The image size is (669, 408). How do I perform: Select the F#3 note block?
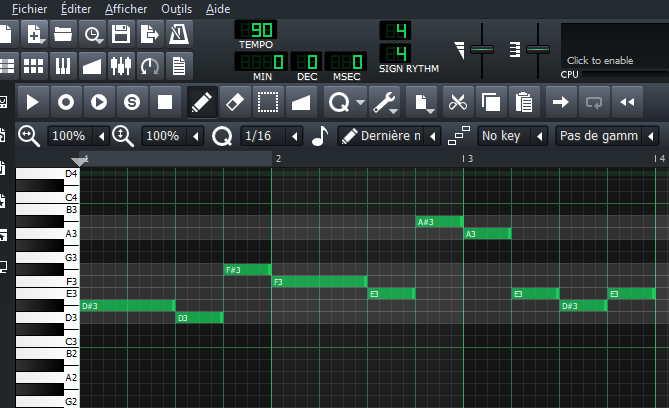(247, 270)
